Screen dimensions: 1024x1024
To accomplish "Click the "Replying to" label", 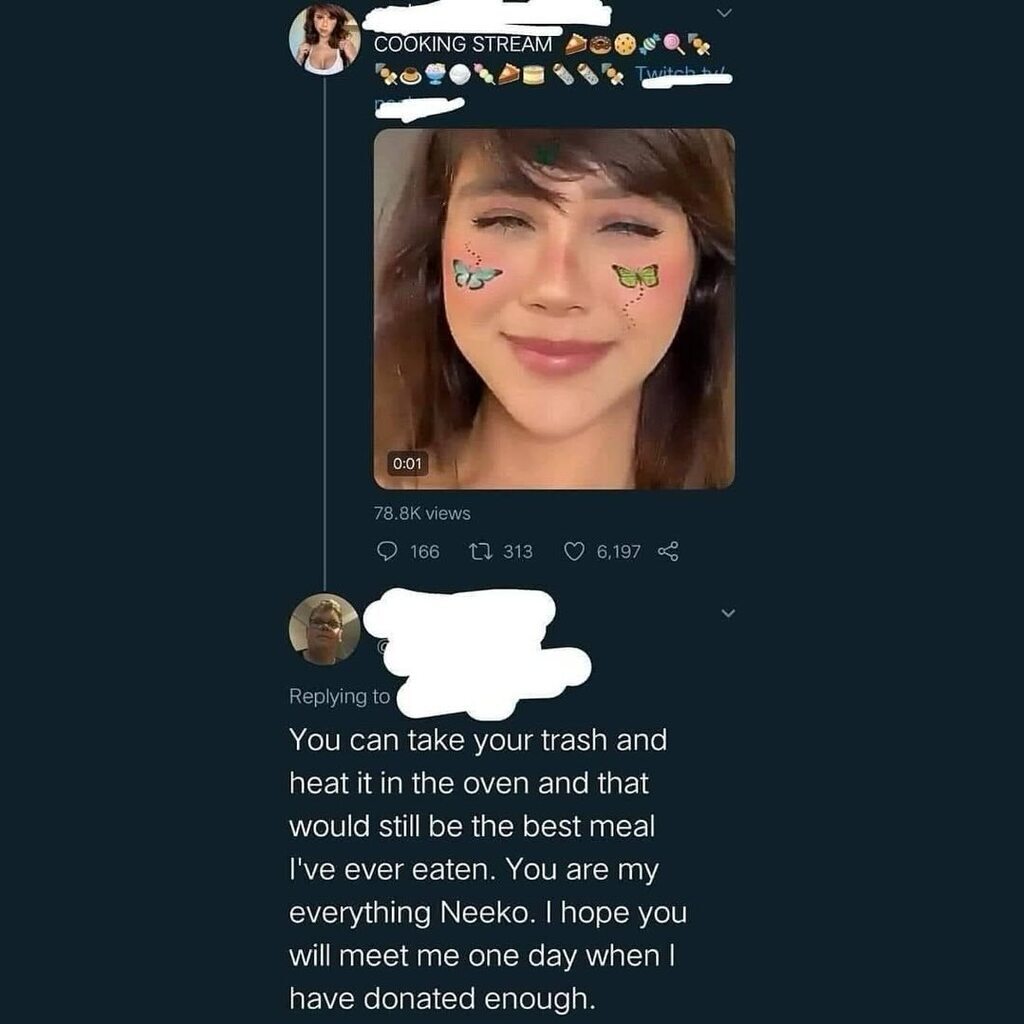I will pos(339,697).
